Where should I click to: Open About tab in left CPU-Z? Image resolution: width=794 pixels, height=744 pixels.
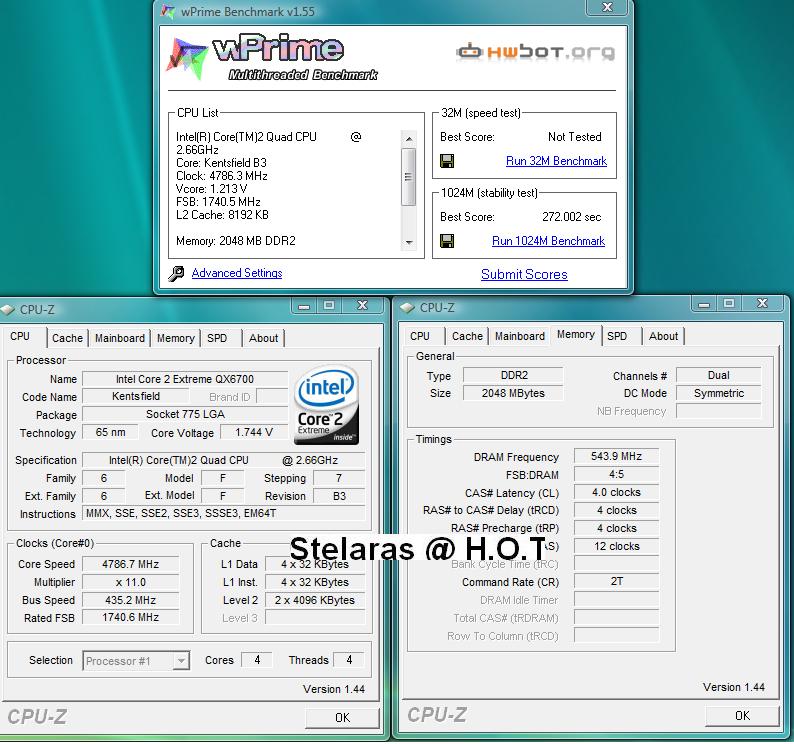(263, 338)
